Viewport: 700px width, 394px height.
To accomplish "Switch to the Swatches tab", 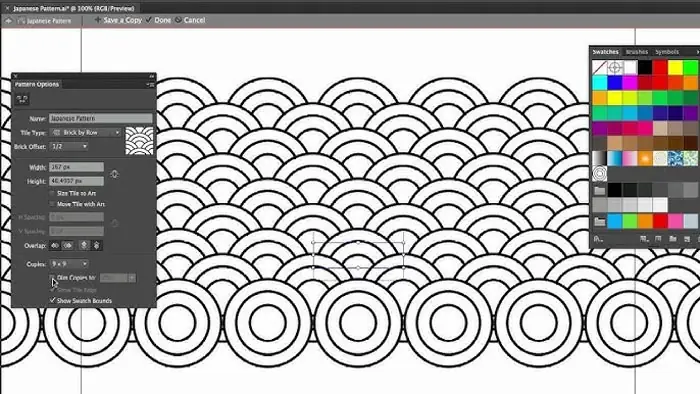I will (606, 52).
